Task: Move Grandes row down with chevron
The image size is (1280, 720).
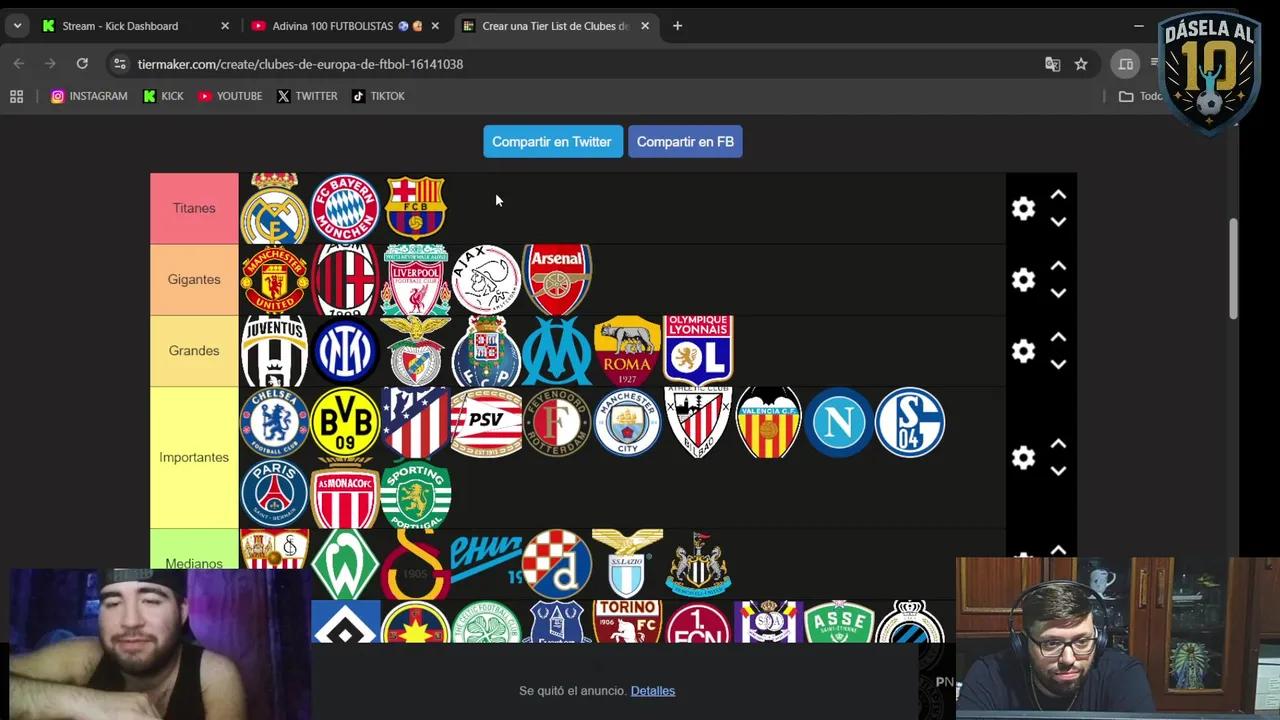Action: (1058, 364)
